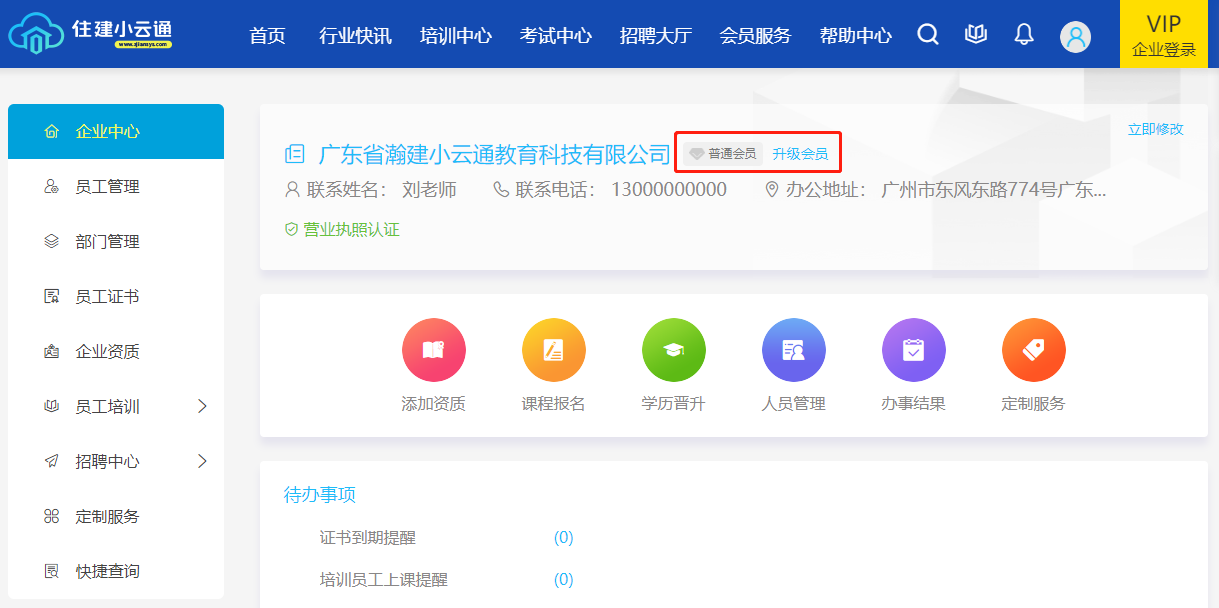Select 行业快讯 in top navigation
Image resolution: width=1219 pixels, height=608 pixels.
pos(355,36)
